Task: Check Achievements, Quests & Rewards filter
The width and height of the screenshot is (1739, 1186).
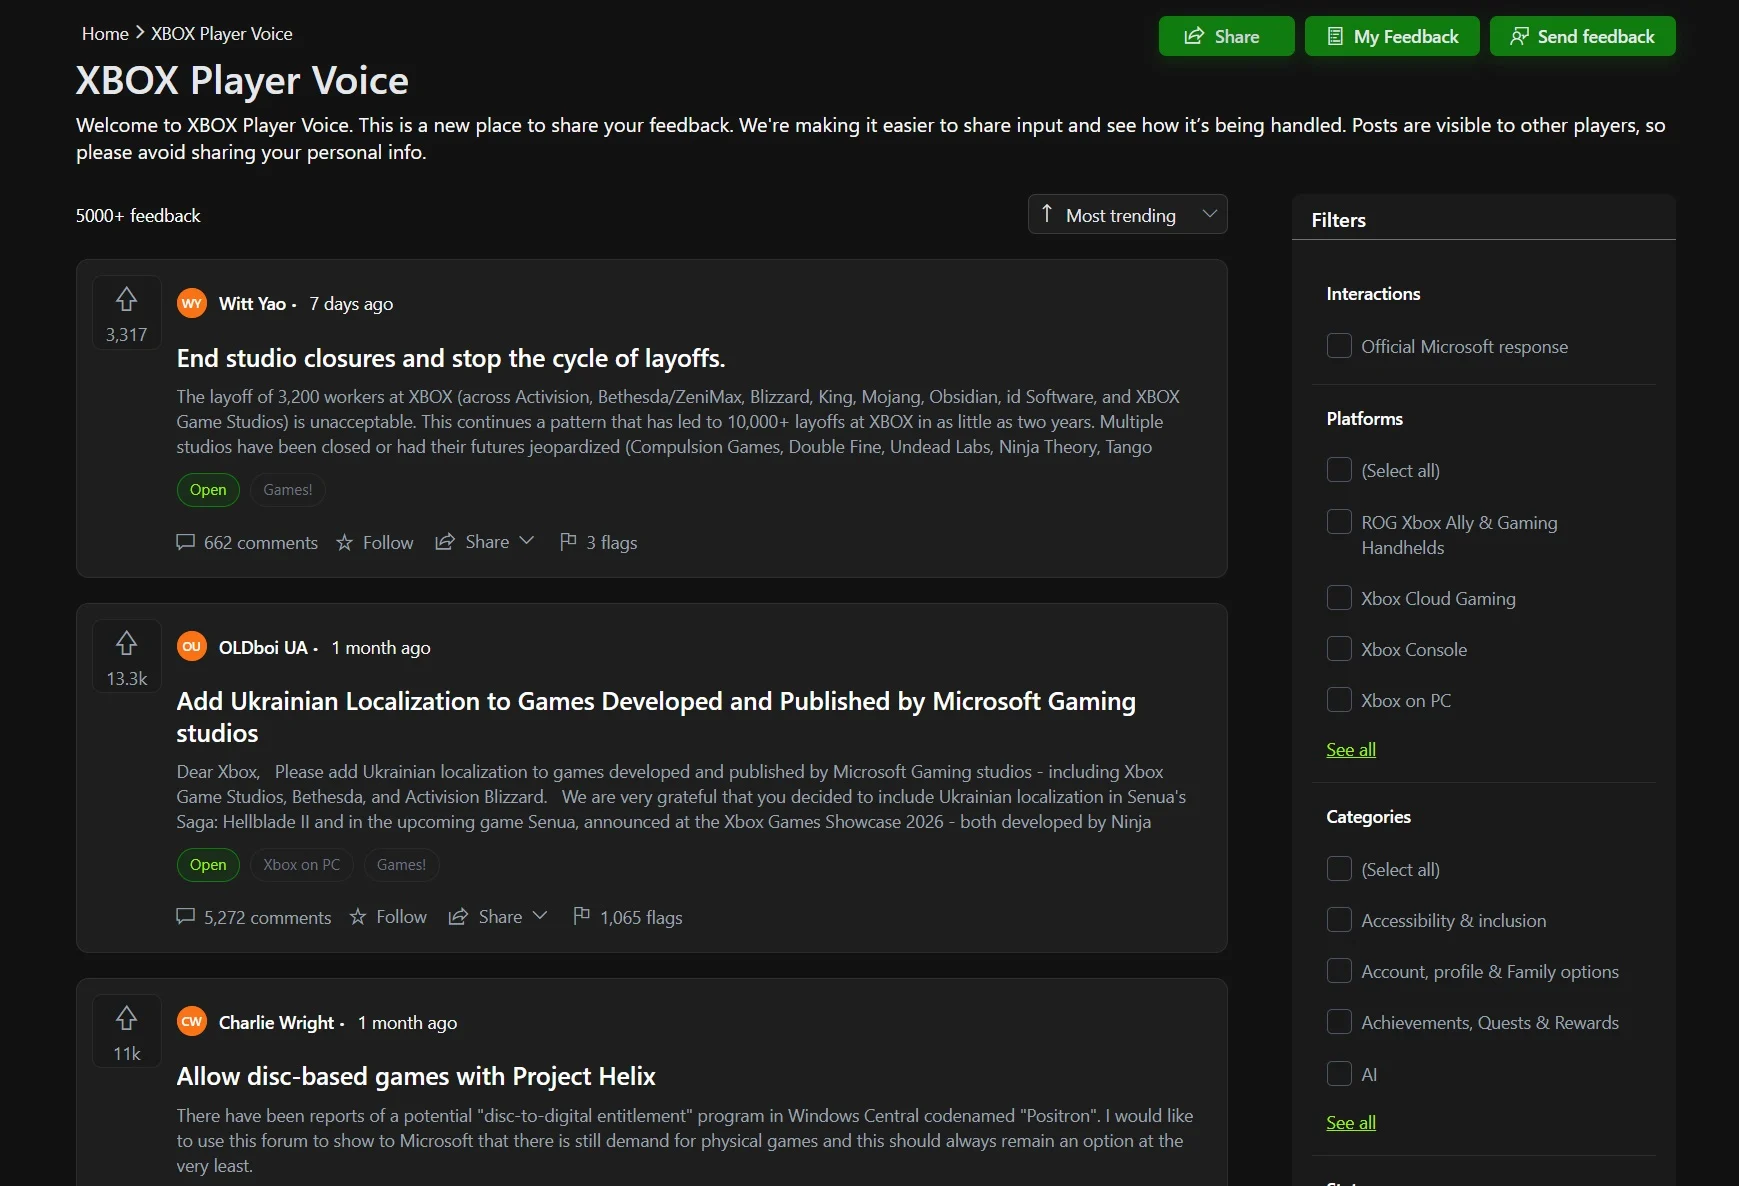Action: pos(1339,1022)
